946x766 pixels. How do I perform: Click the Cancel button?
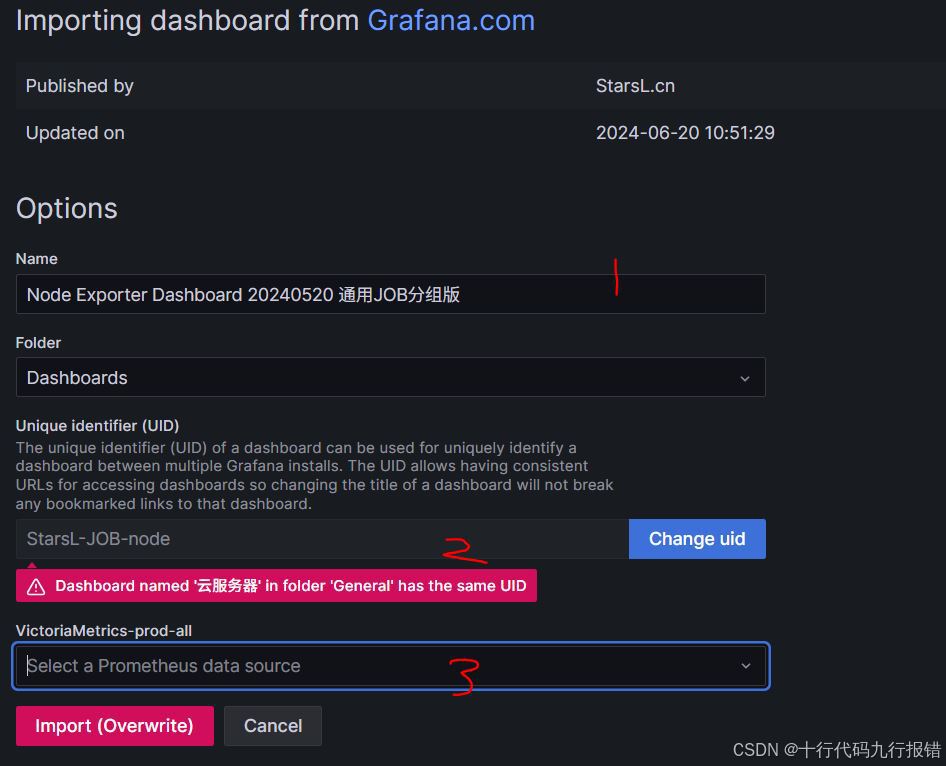tap(273, 726)
